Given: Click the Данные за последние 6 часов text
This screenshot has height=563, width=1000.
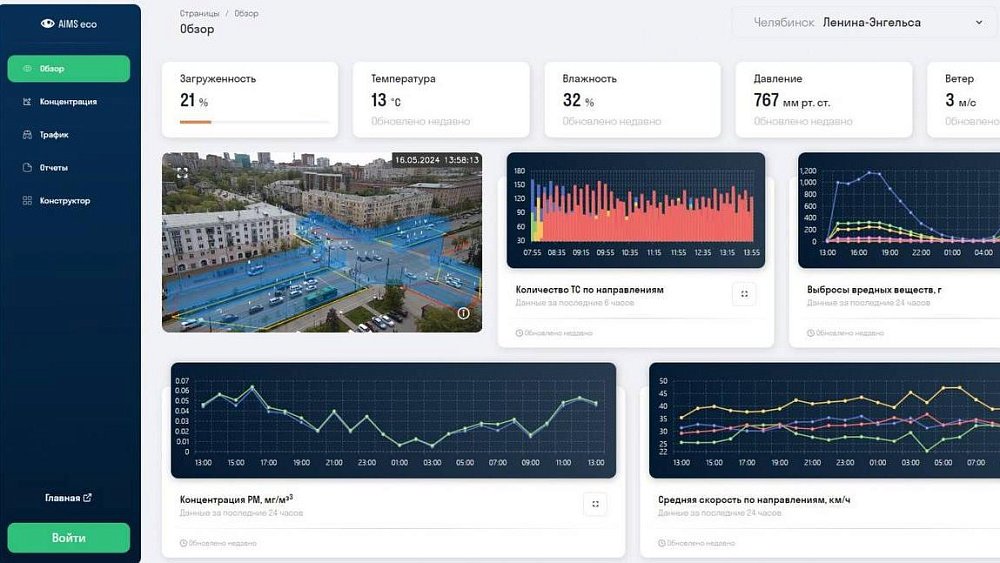Looking at the screenshot, I should (575, 303).
